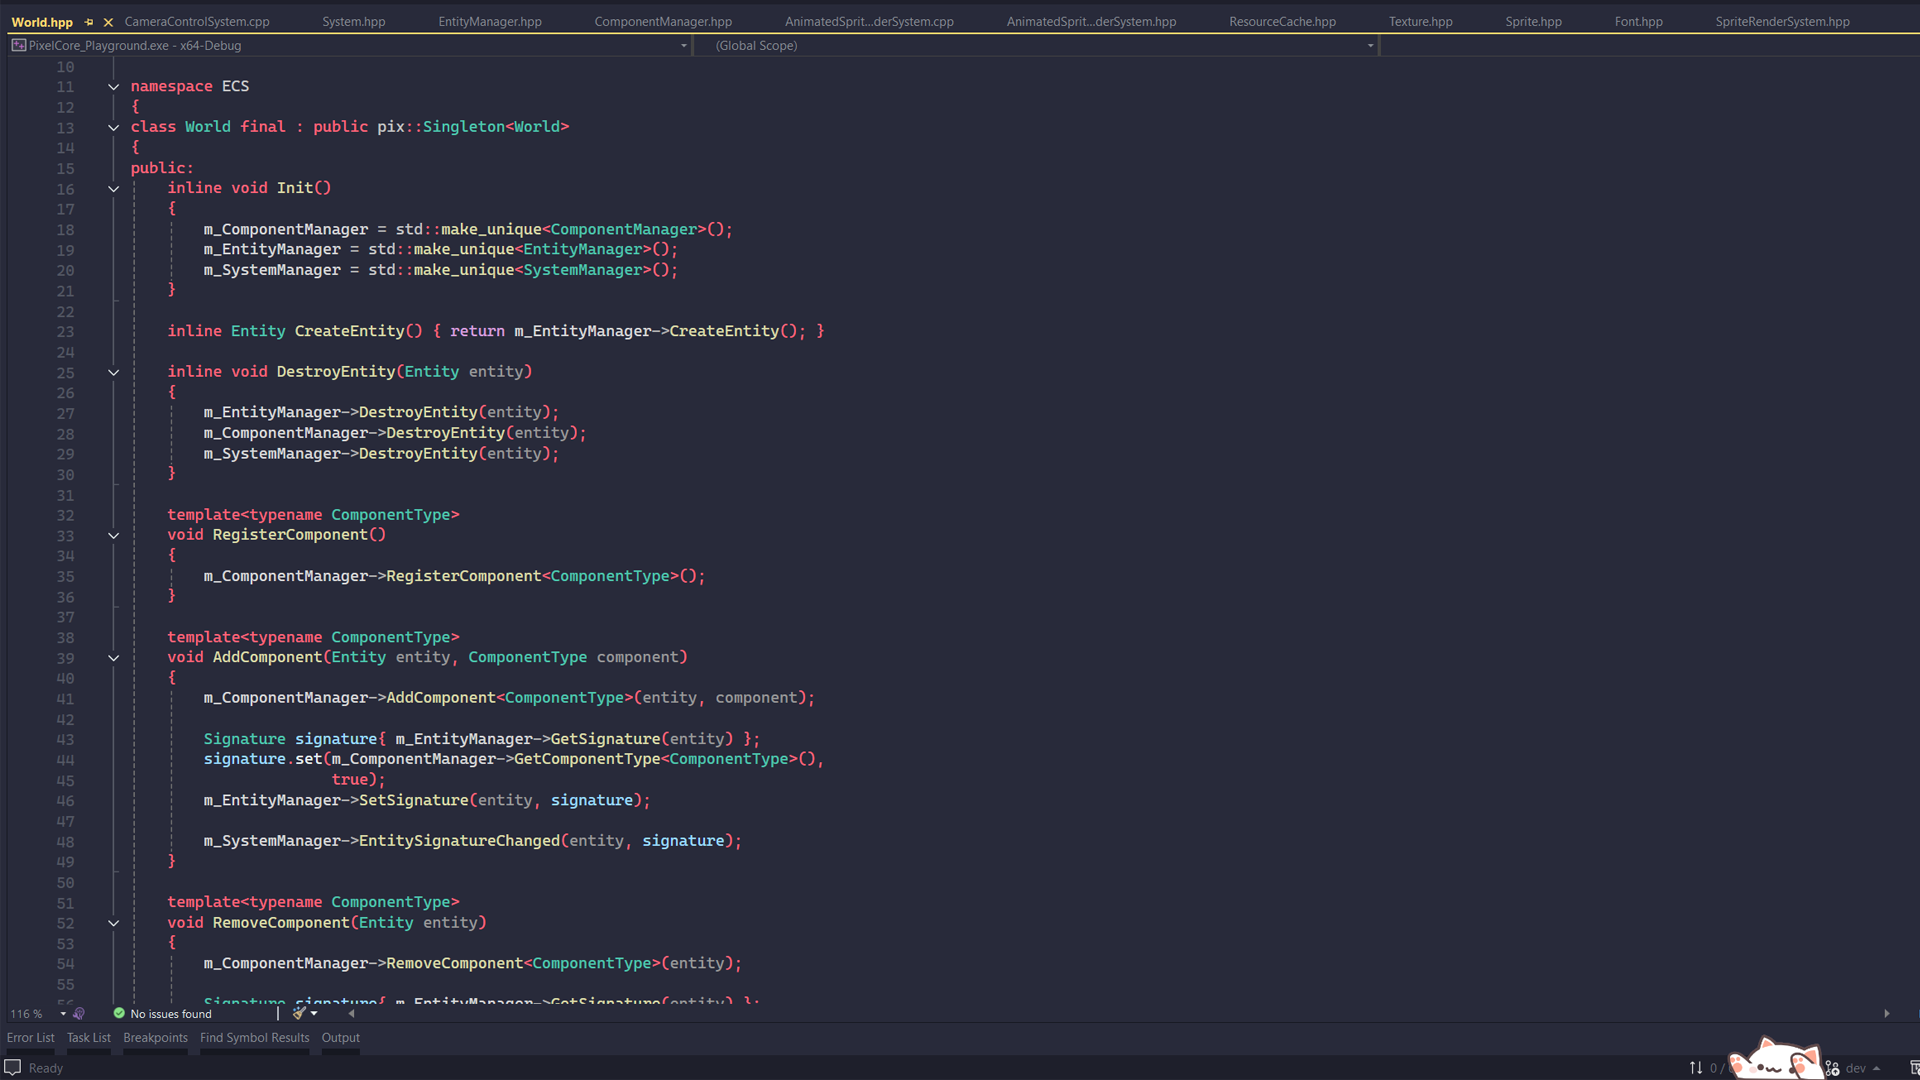Screen dimensions: 1920x1080
Task: Click the project icon beside PixelCore_Playground.exe
Action: 18,46
